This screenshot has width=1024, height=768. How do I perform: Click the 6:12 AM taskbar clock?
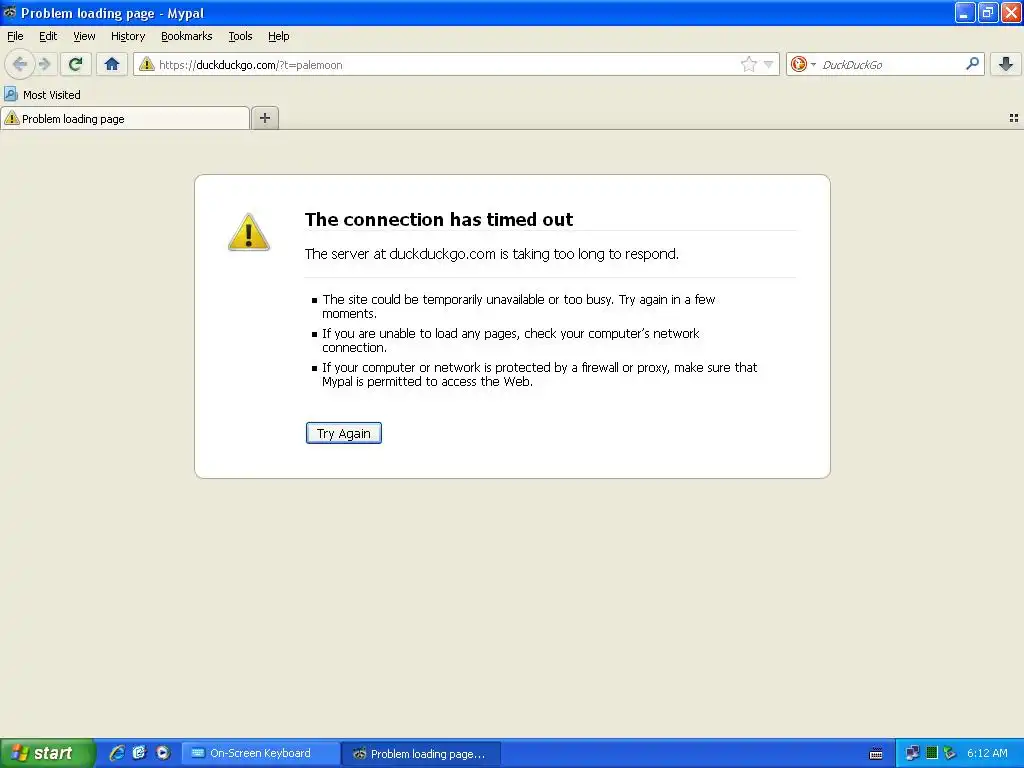(x=987, y=753)
